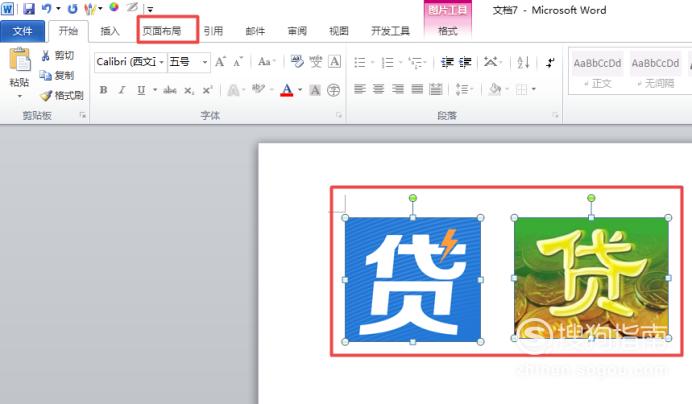Open the font color dropdown arrow
Screen dimensions: 692x404
300,90
